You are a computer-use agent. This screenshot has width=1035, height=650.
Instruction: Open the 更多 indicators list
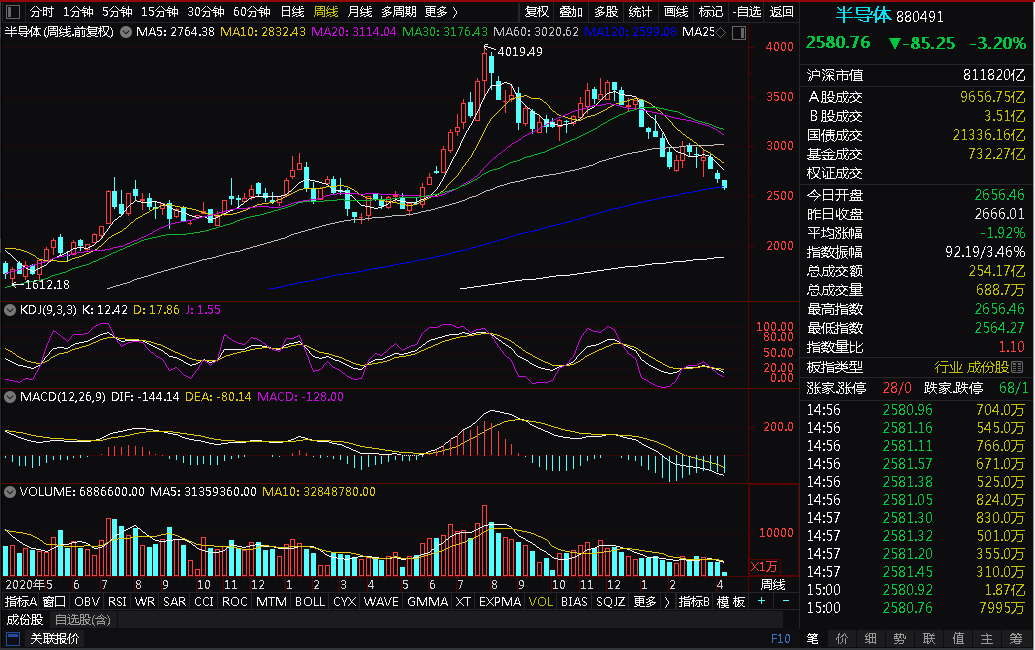point(651,601)
